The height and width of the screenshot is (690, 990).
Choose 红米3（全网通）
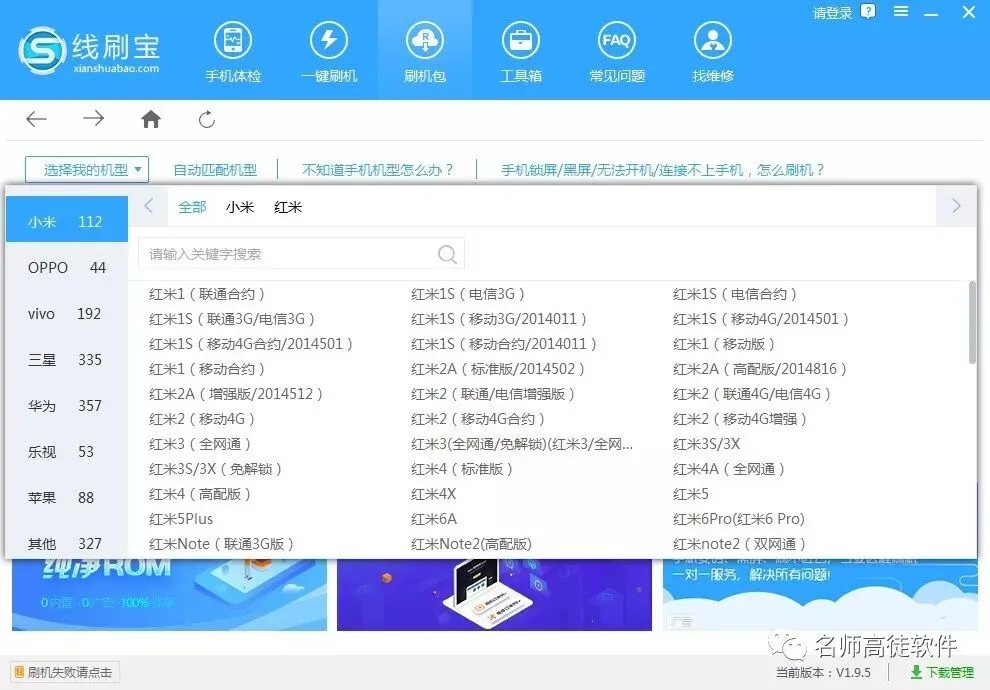click(200, 444)
